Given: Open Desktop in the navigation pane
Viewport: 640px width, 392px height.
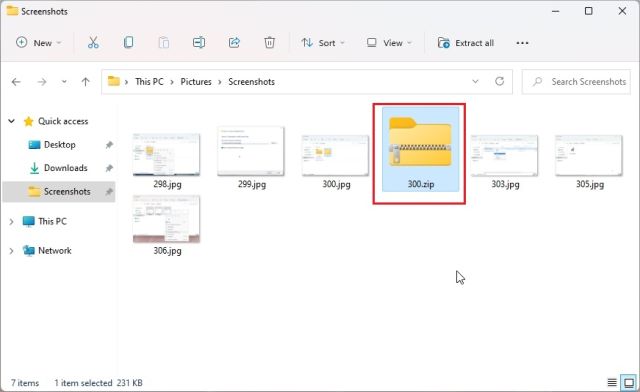Looking at the screenshot, I should [x=60, y=145].
